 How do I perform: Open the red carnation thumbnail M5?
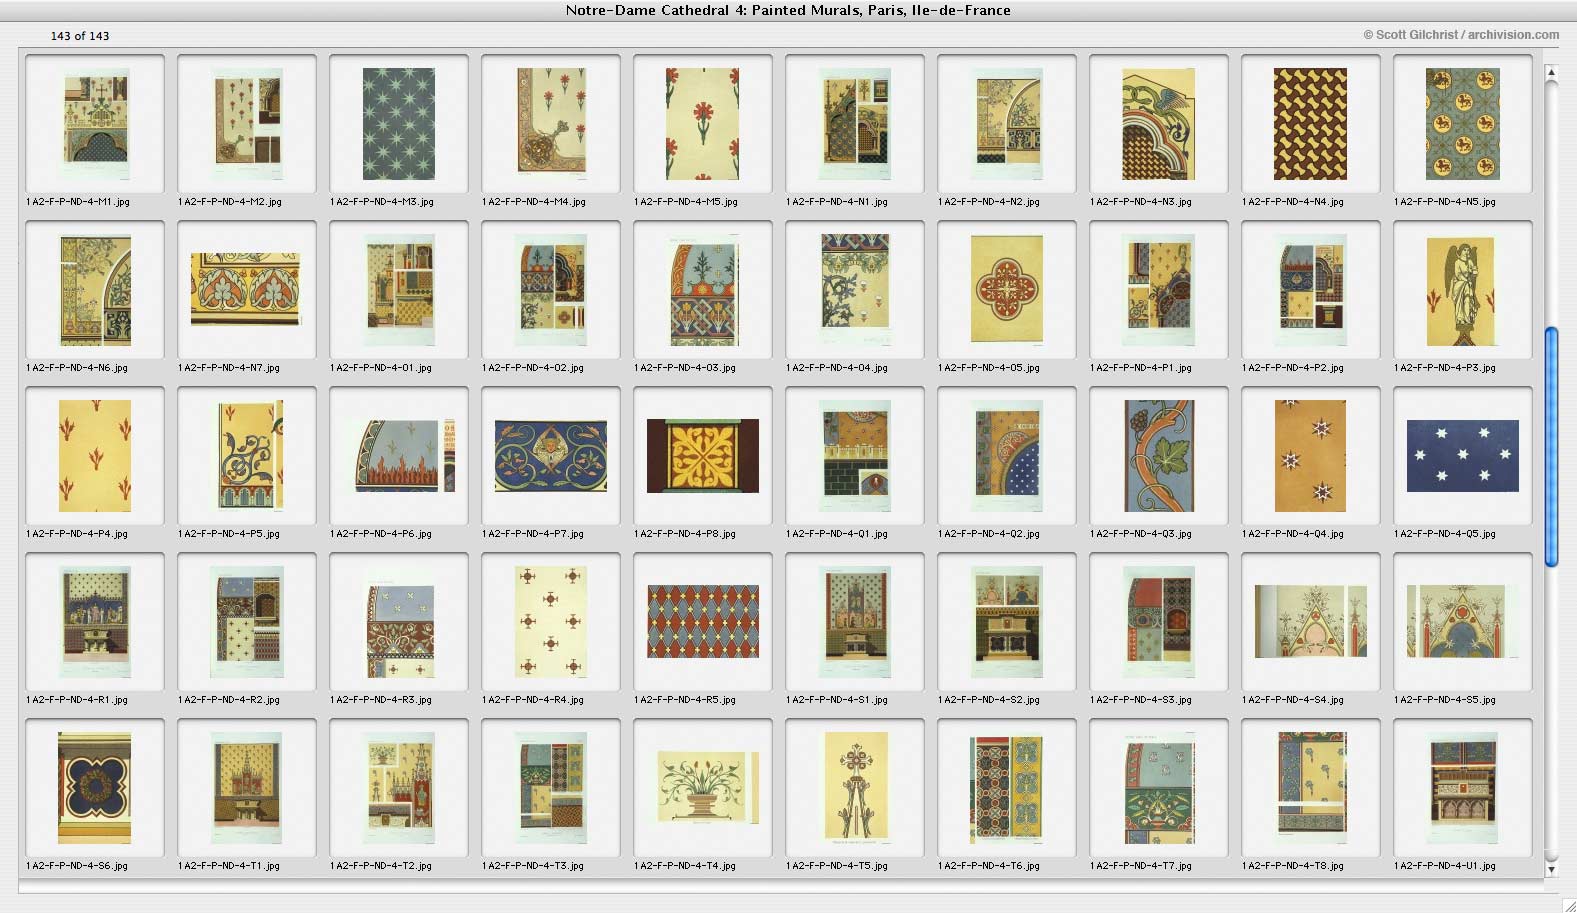703,124
